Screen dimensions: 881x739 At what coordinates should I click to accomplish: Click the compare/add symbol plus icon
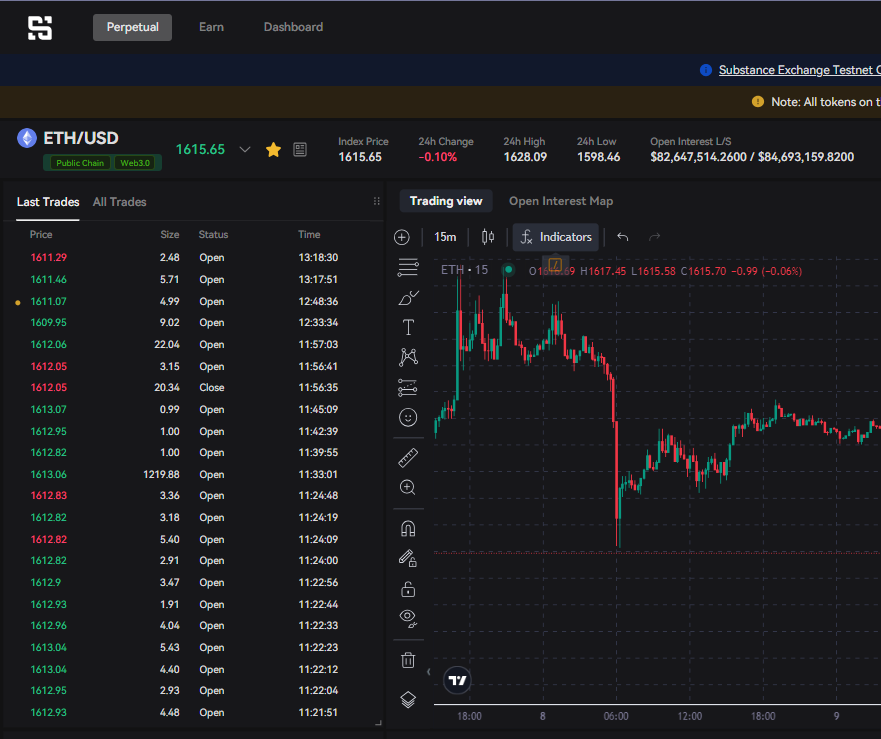click(x=402, y=237)
